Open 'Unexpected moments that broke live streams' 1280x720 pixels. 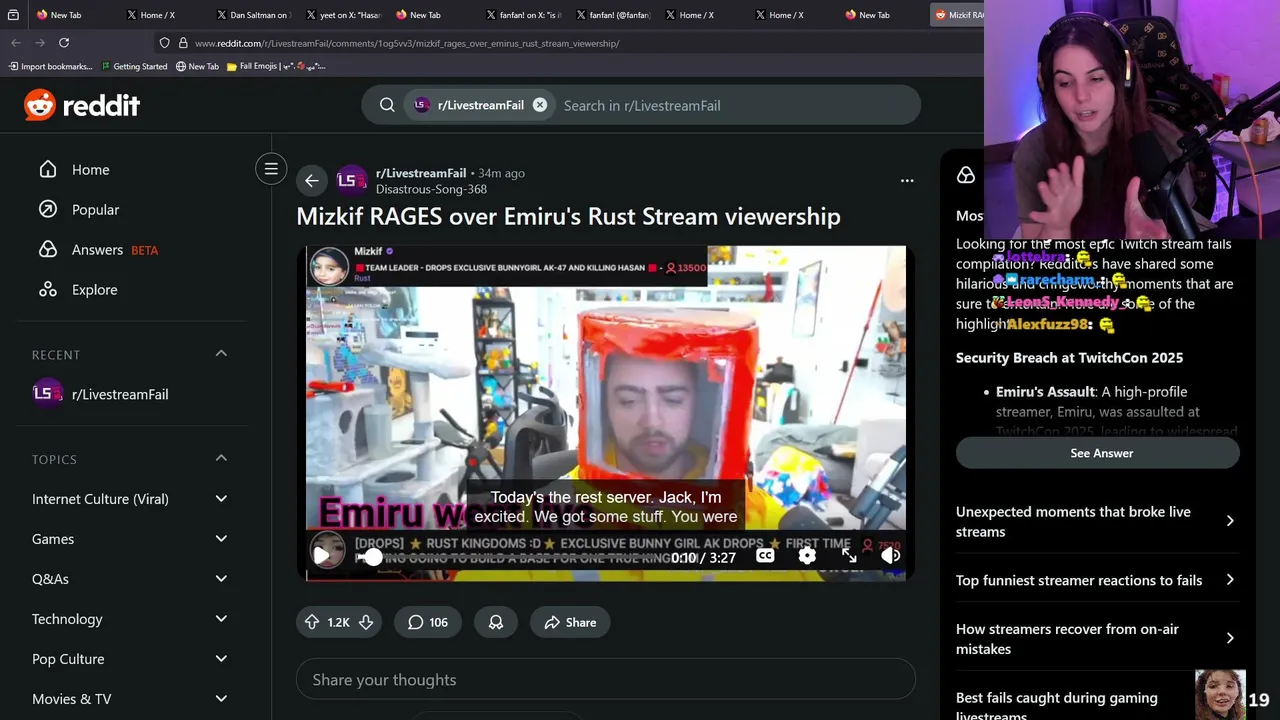(x=1098, y=521)
